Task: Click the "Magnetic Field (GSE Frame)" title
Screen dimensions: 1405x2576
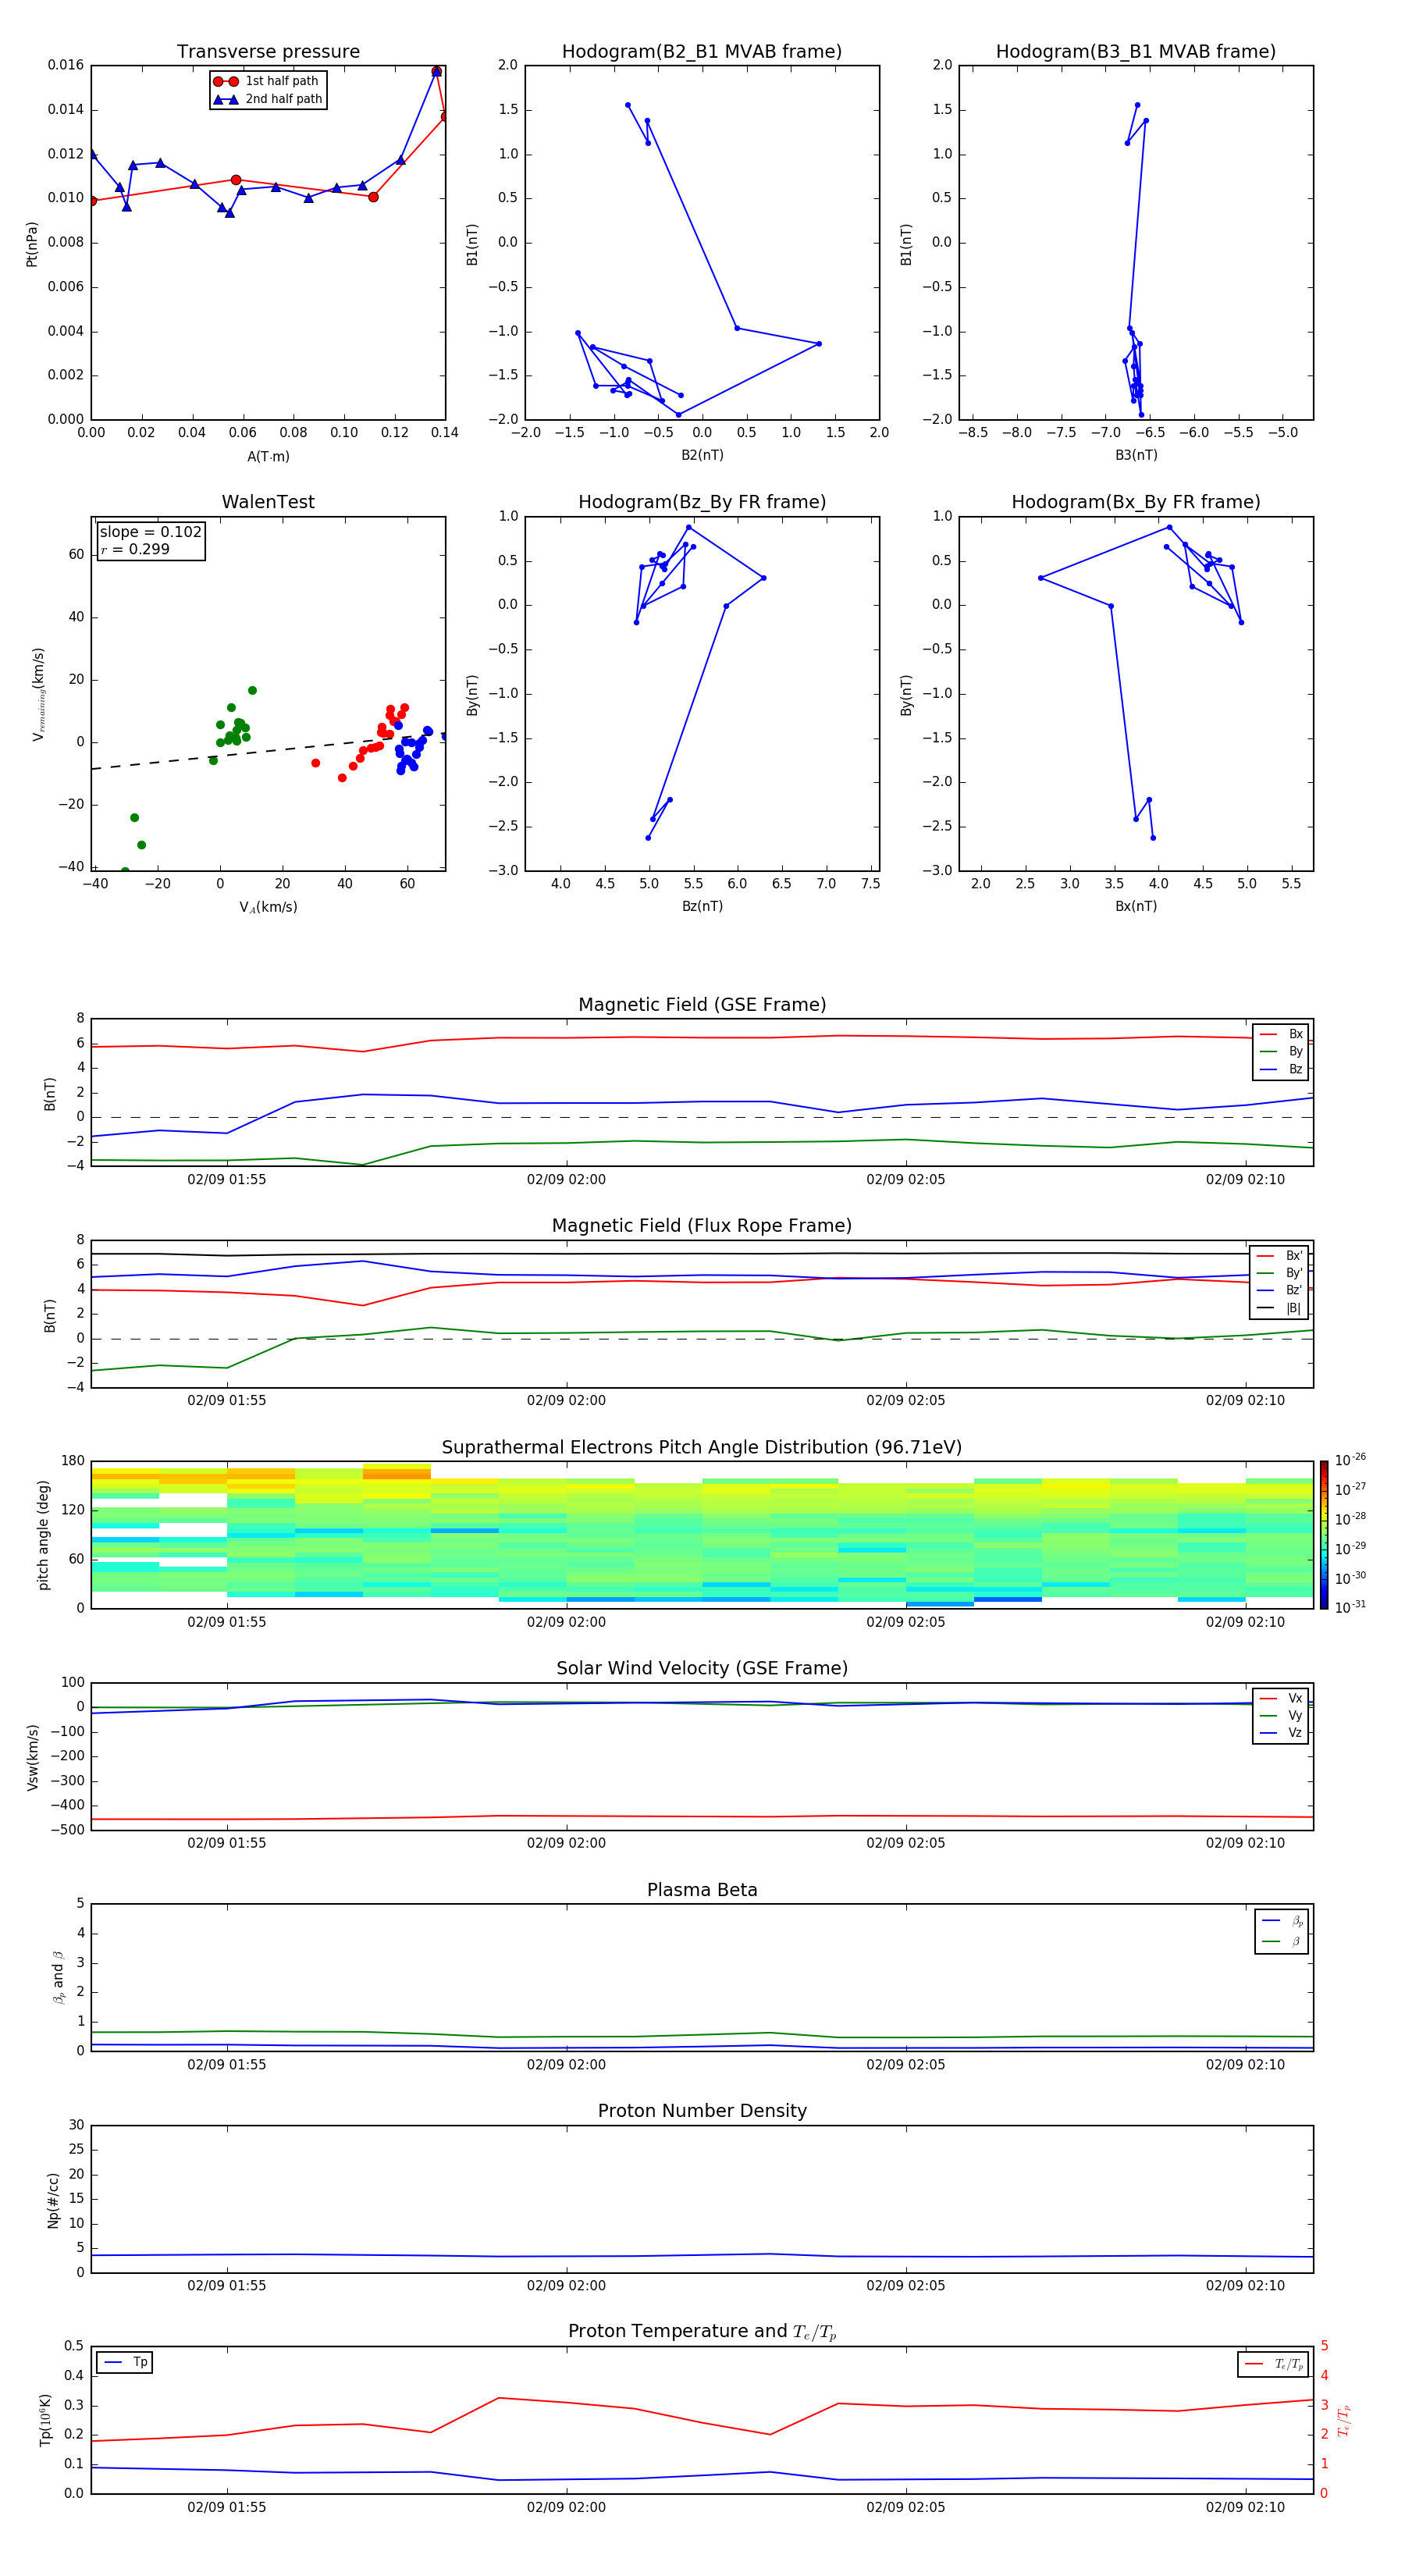Action: point(702,1005)
